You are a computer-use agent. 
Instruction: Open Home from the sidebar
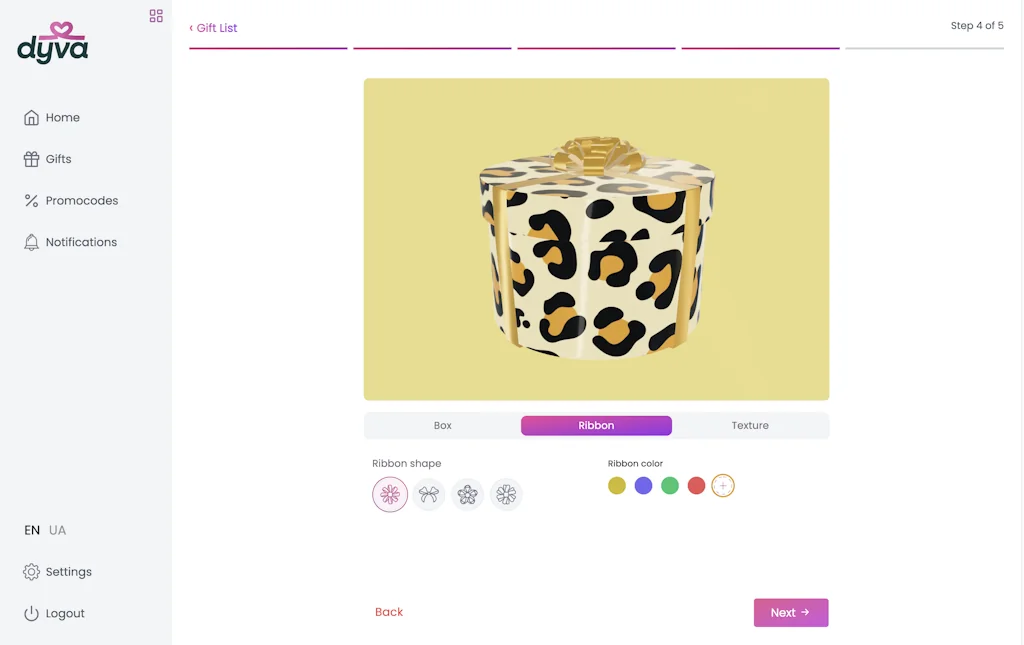tap(52, 118)
